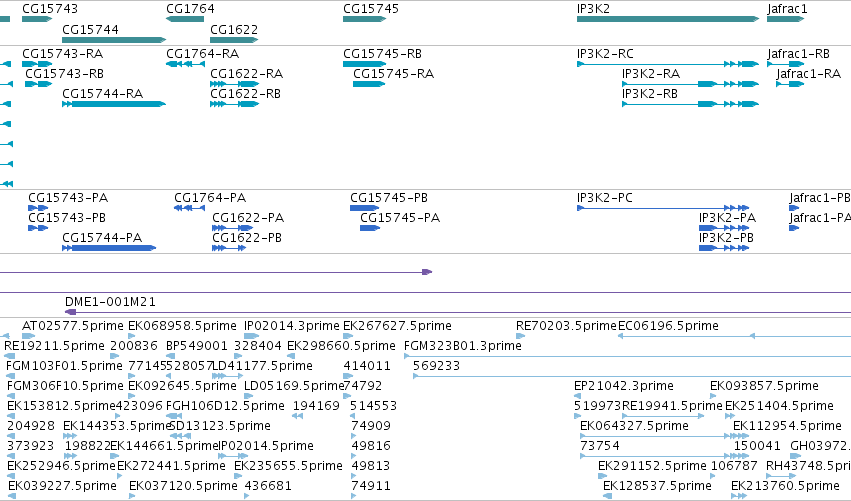
Task: Open the EP21042.3prime EST label
Action: click(624, 386)
